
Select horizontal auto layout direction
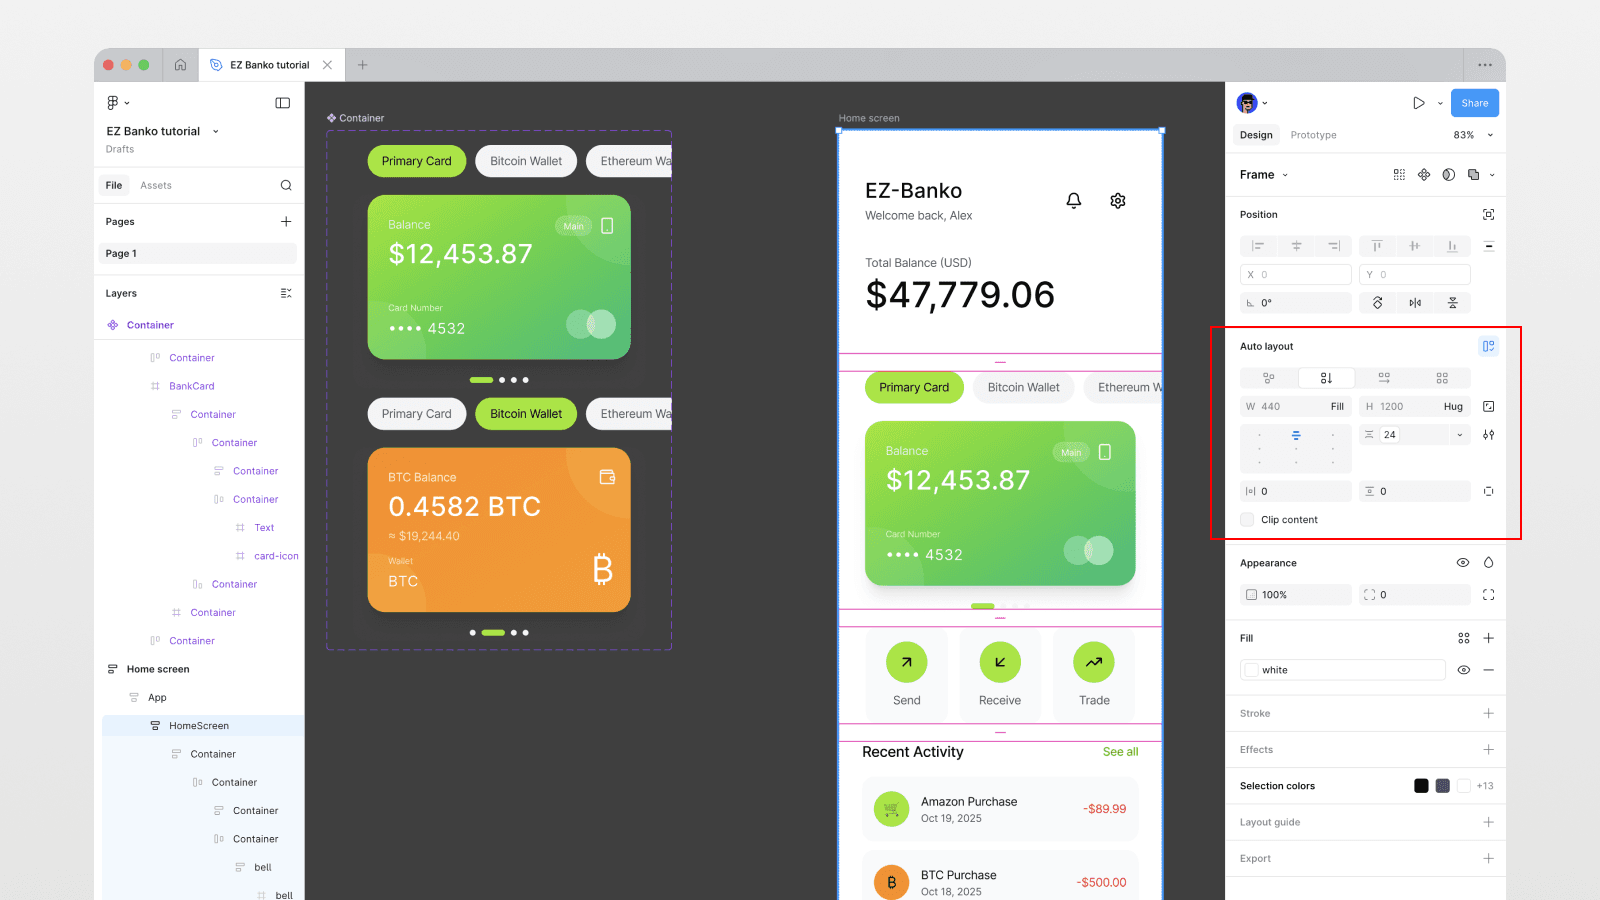point(1384,378)
